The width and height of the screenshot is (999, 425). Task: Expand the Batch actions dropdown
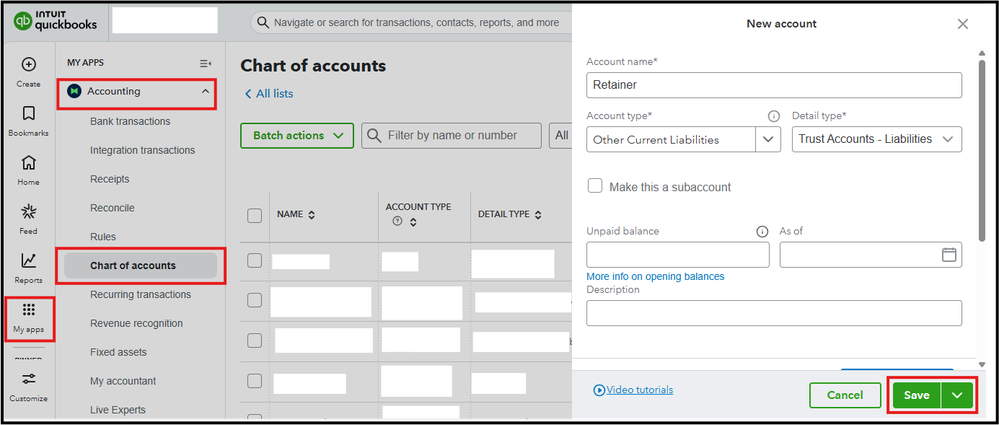tap(298, 136)
